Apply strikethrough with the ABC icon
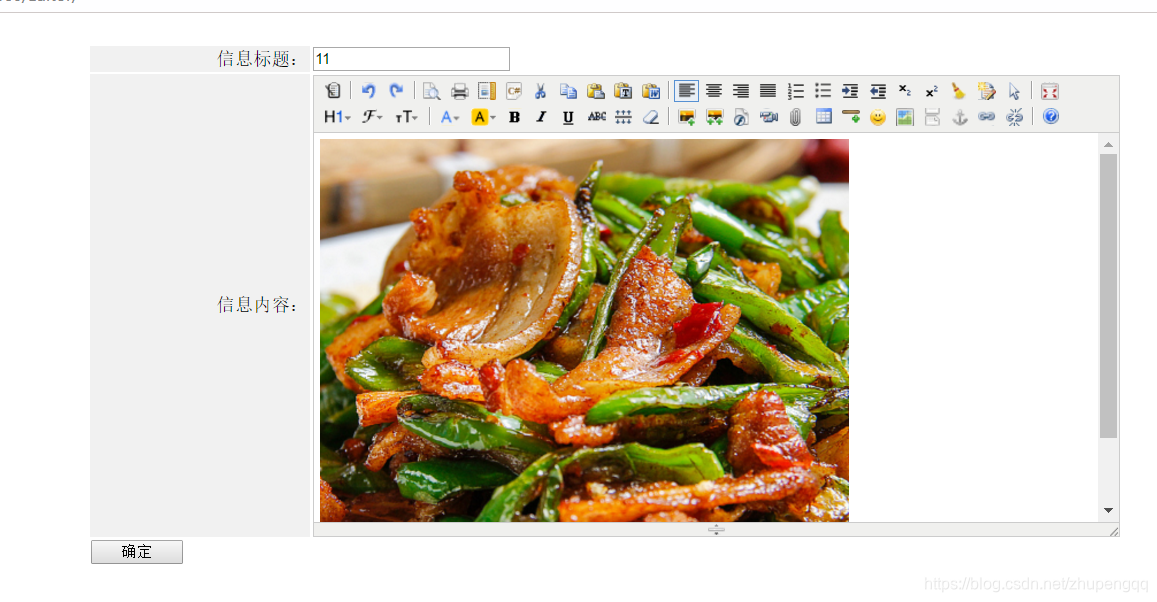Screen dimensions: 1157x602 point(596,117)
